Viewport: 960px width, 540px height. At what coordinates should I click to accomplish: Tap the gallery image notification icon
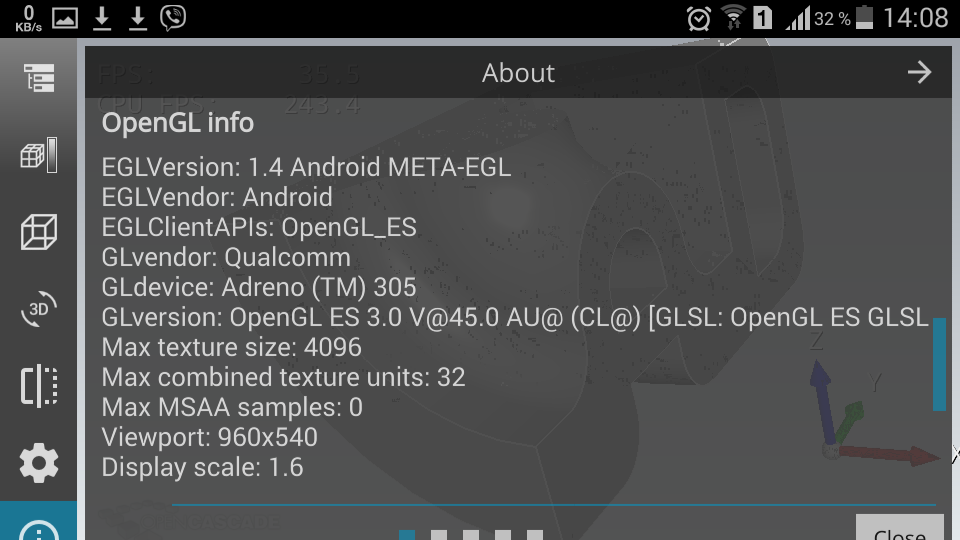point(65,17)
